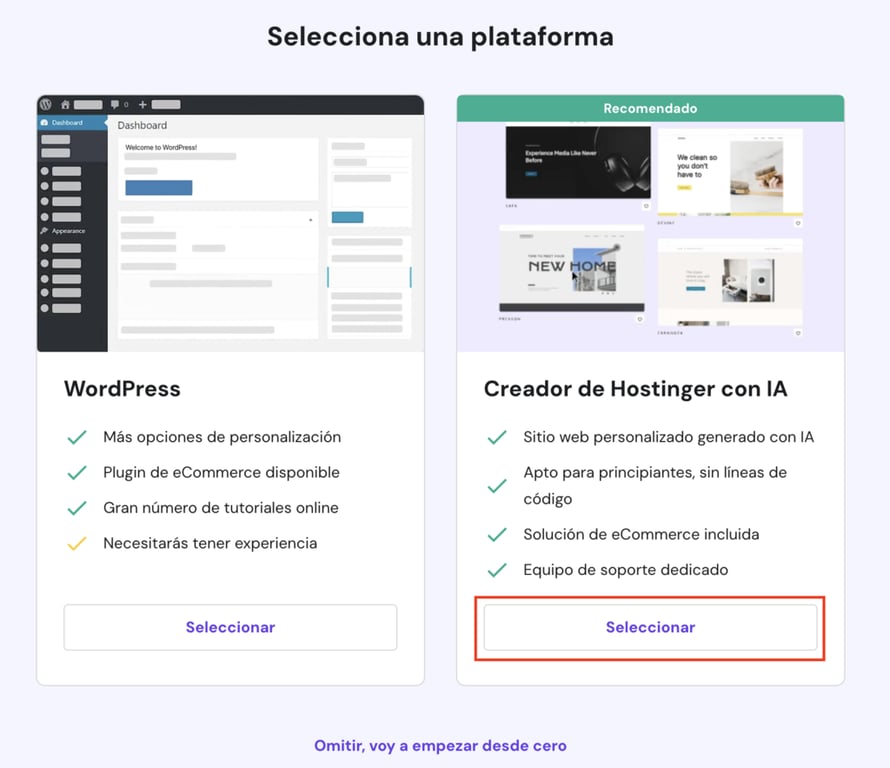Click Seleccionar under WordPress
This screenshot has height=768, width=890.
(229, 627)
